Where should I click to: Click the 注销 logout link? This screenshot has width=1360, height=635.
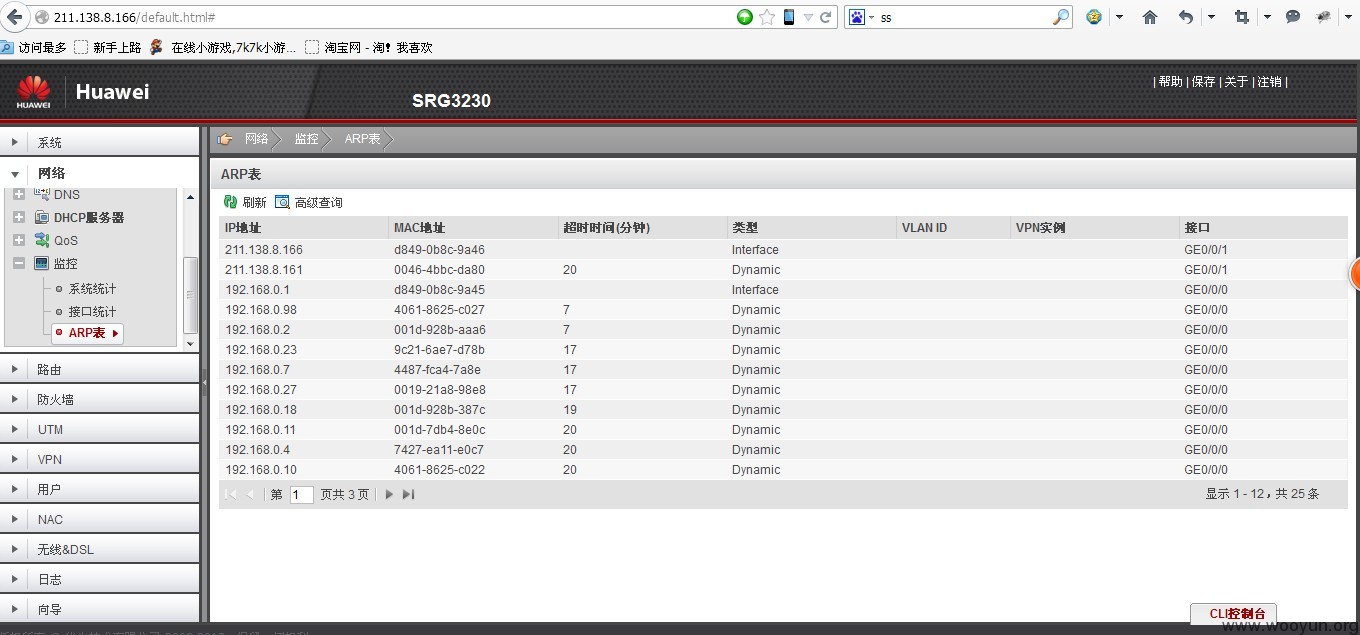(1269, 82)
